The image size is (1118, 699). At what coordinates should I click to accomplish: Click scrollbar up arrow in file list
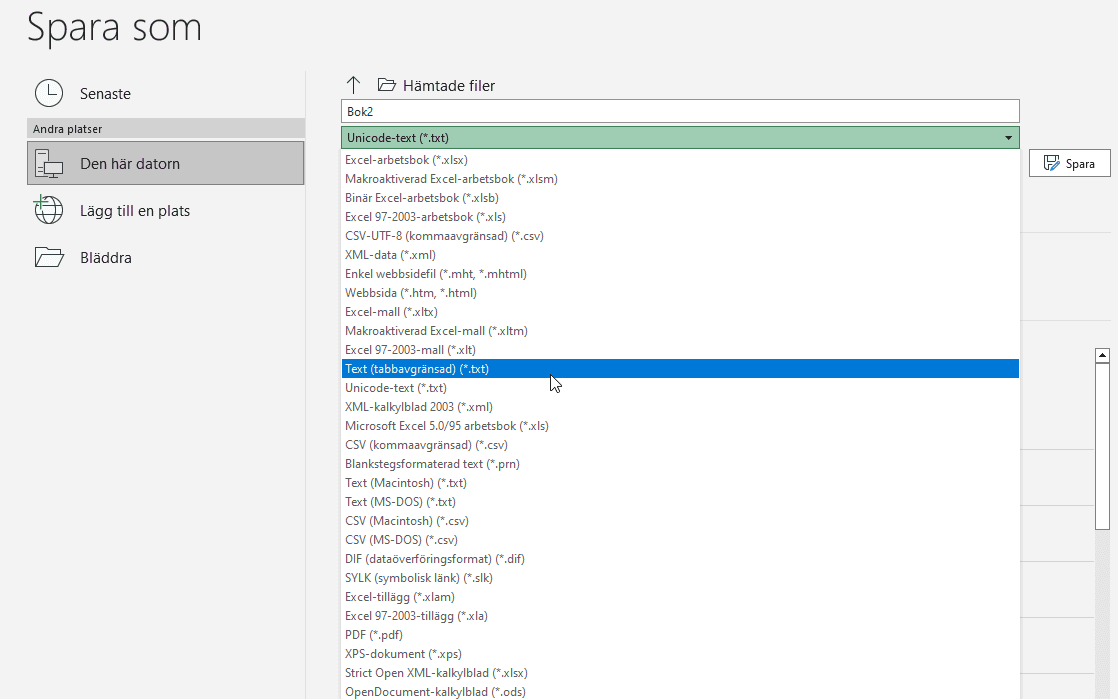point(1102,355)
